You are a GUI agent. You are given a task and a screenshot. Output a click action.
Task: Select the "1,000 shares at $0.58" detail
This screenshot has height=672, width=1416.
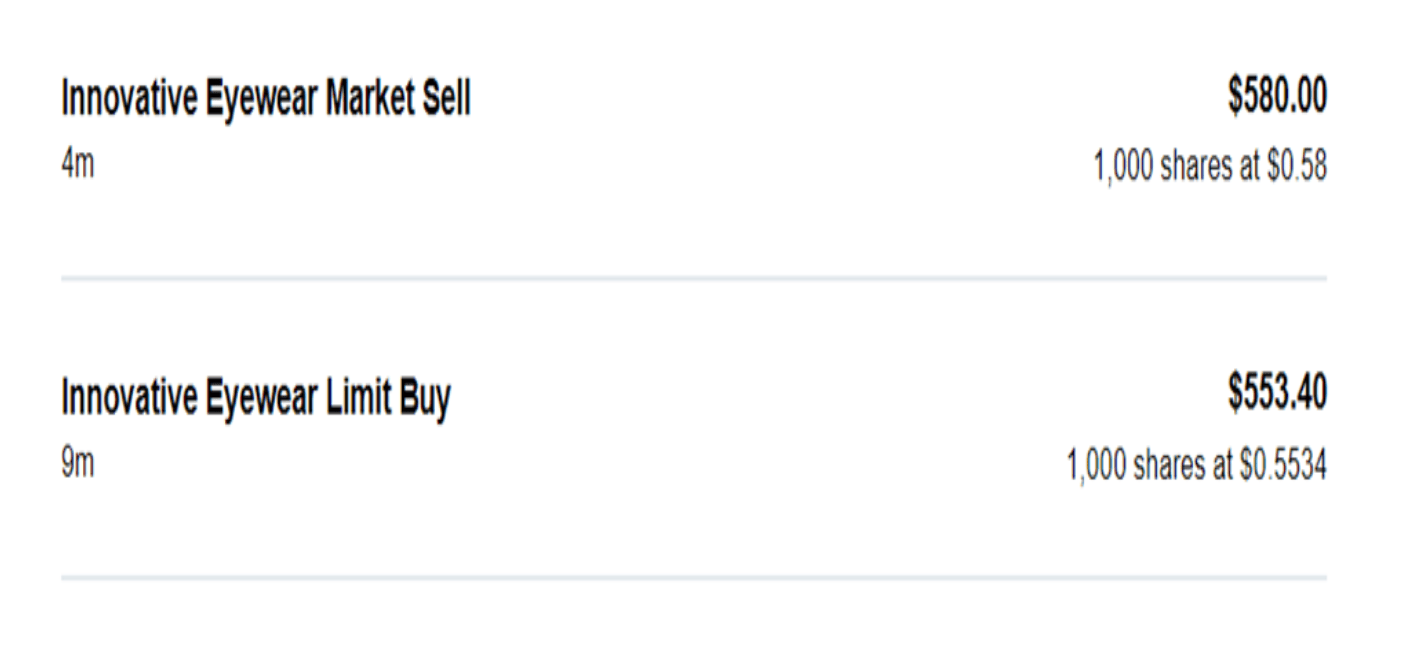tap(1210, 167)
